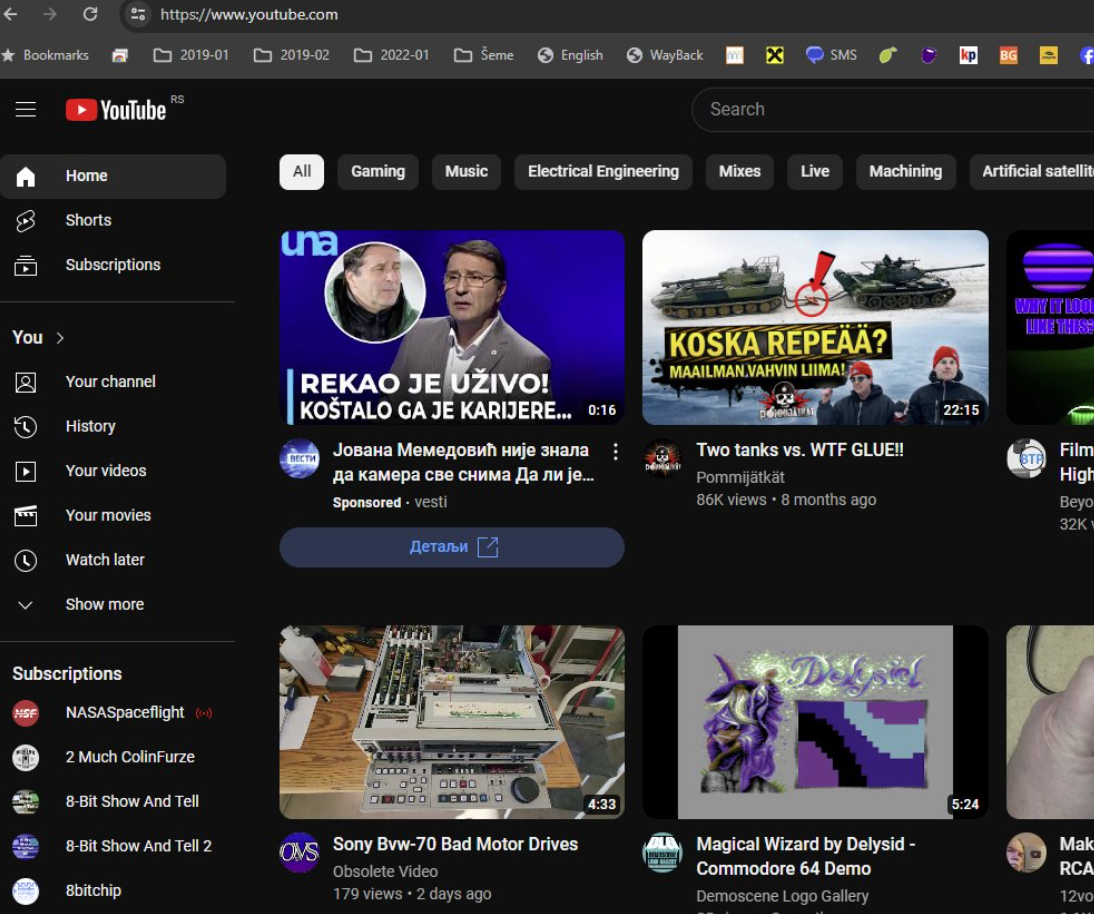The image size is (1094, 914).
Task: Click Obsolete Video channel name
Action: click(385, 871)
